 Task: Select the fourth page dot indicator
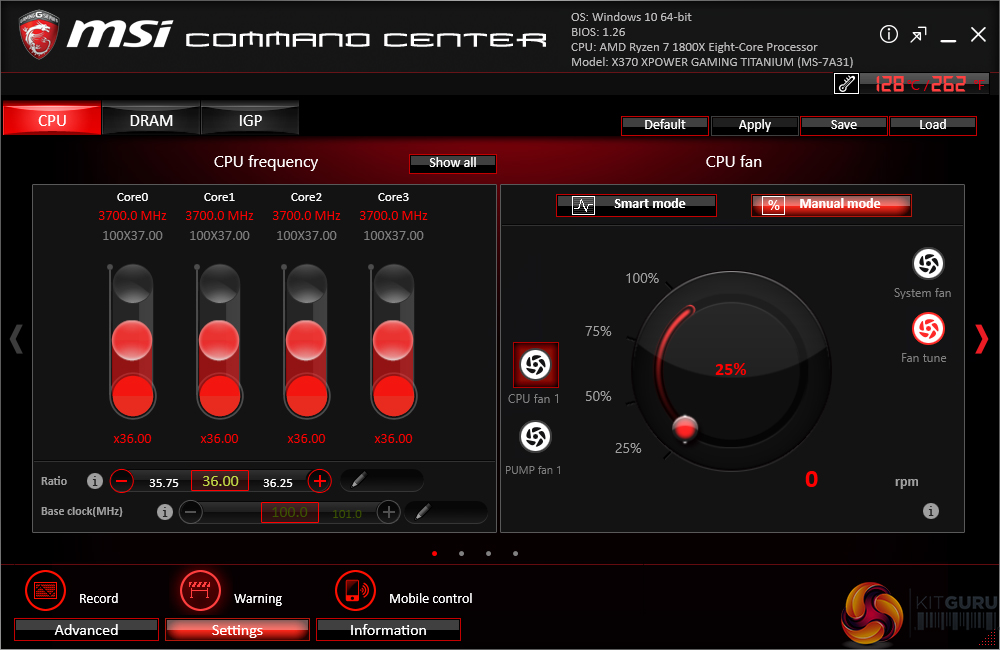[515, 554]
